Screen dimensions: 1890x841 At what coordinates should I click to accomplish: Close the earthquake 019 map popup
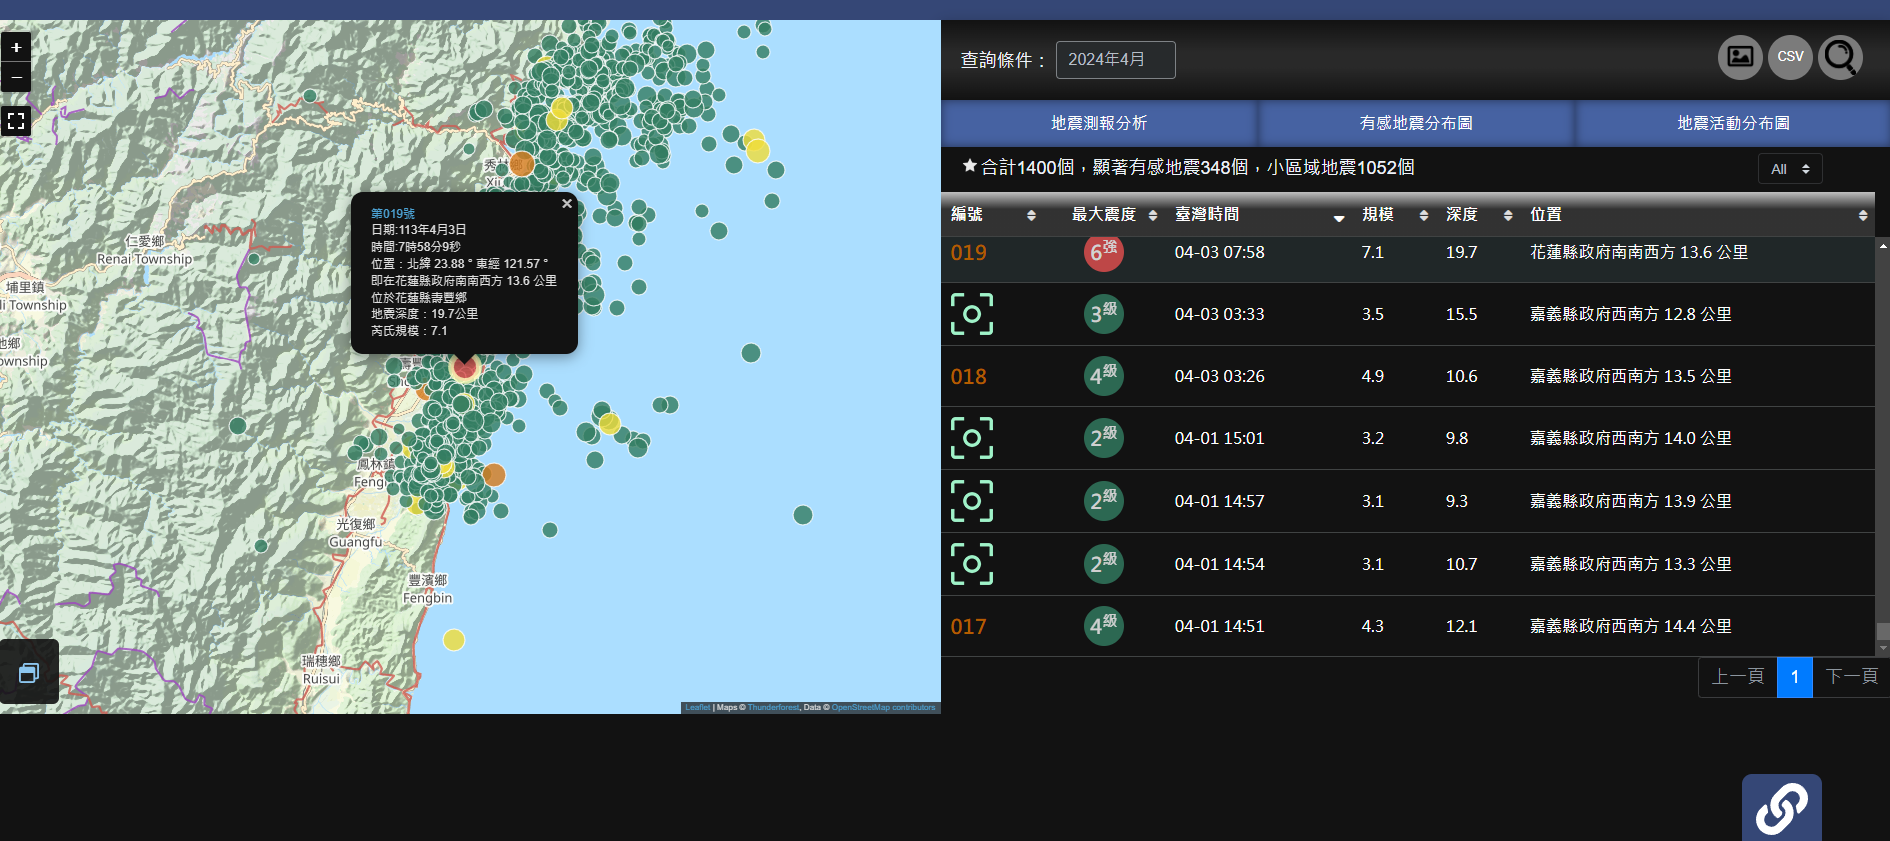[x=567, y=204]
